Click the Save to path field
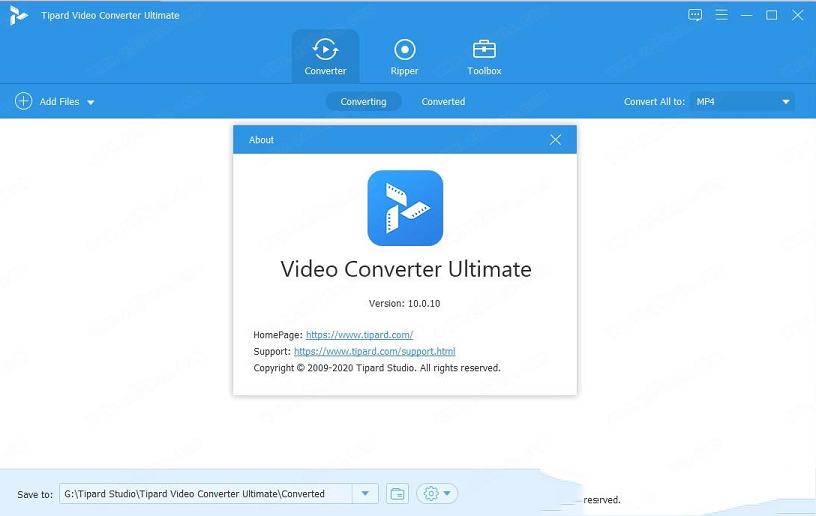Viewport: 816px width, 516px height. click(x=205, y=493)
